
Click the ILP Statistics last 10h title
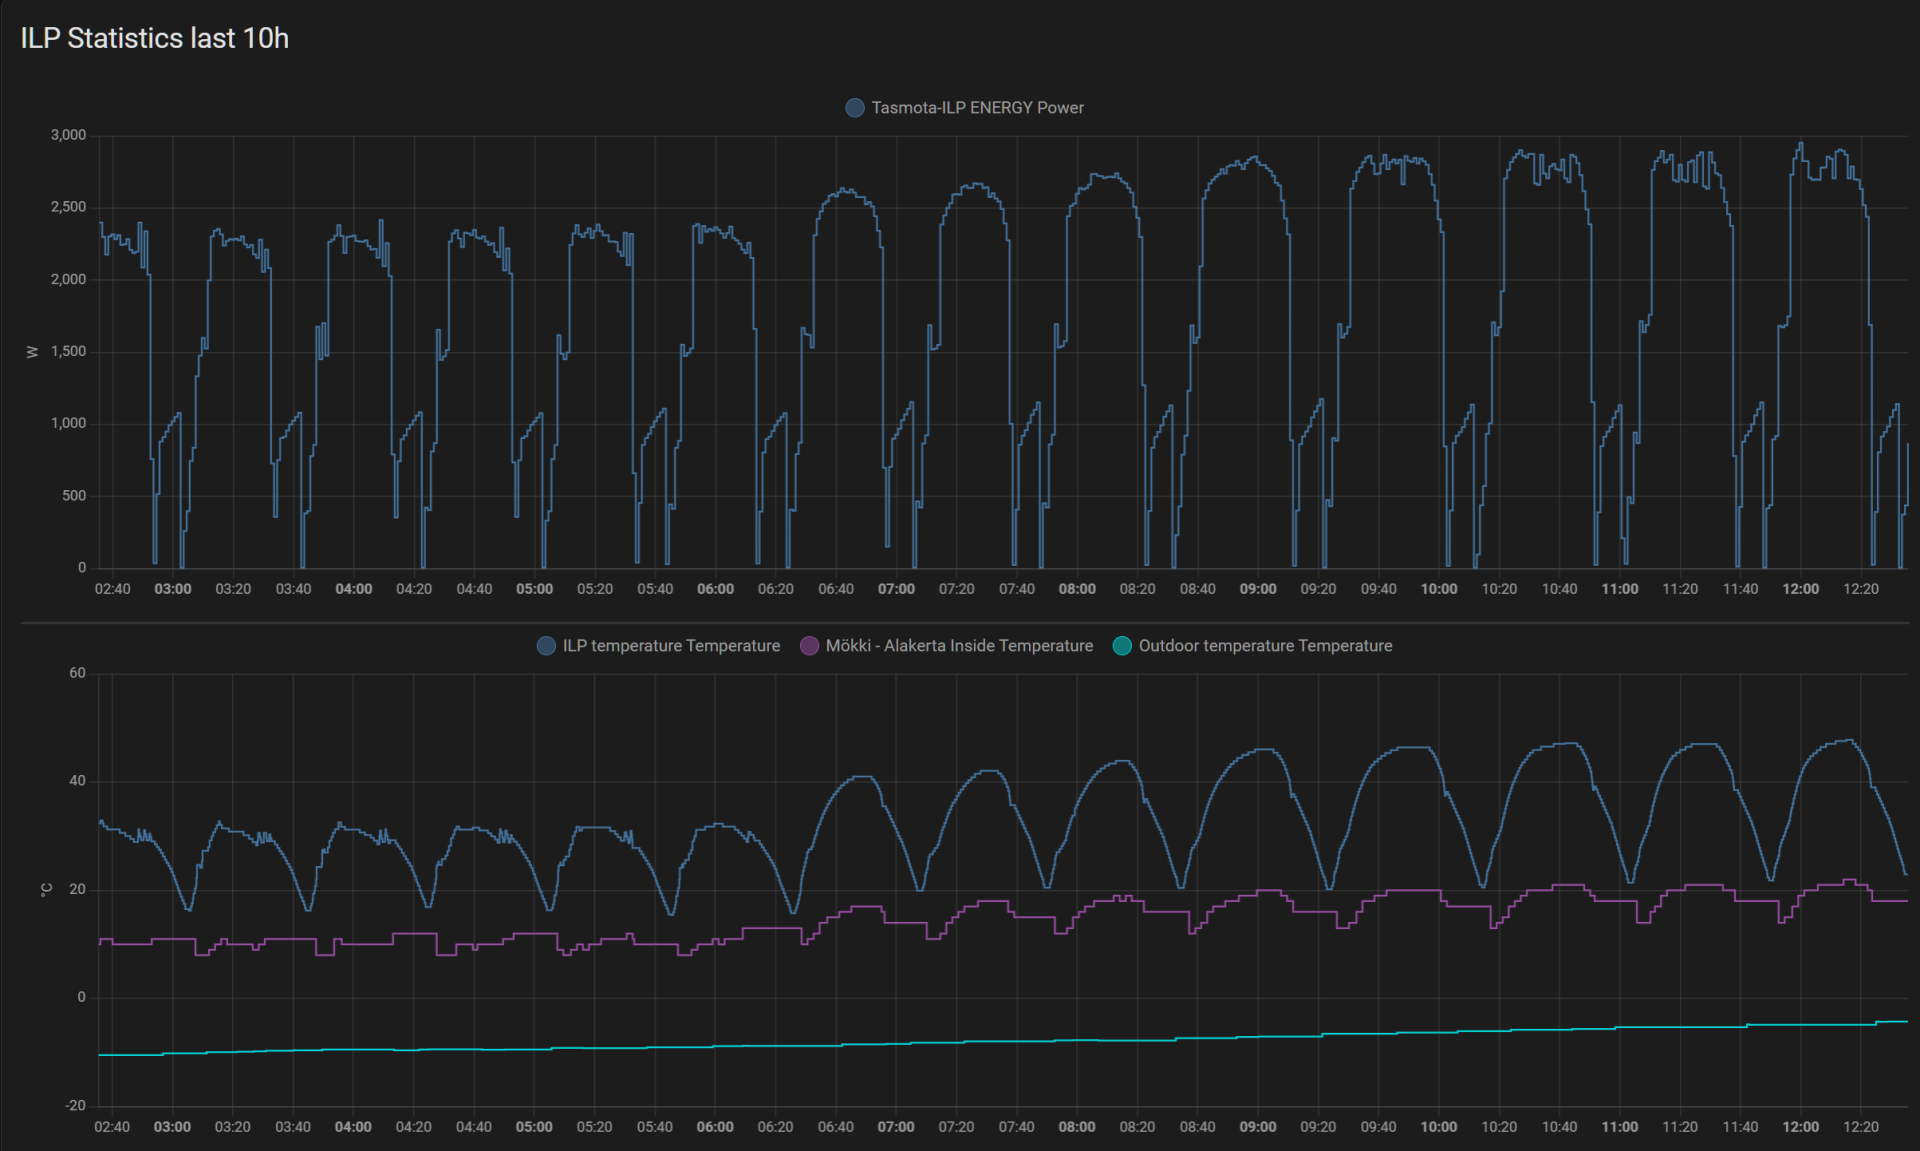pyautogui.click(x=155, y=38)
